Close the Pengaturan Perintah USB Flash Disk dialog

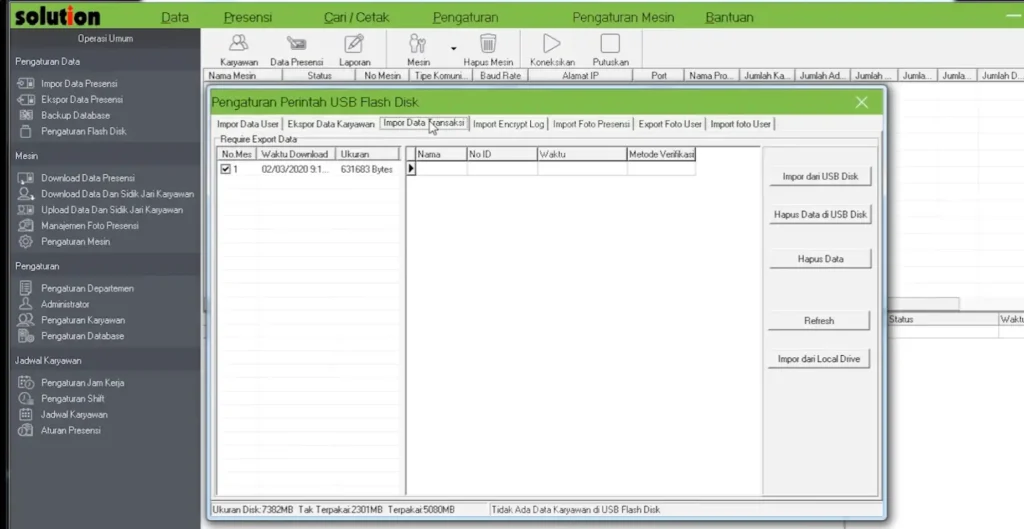coord(861,102)
